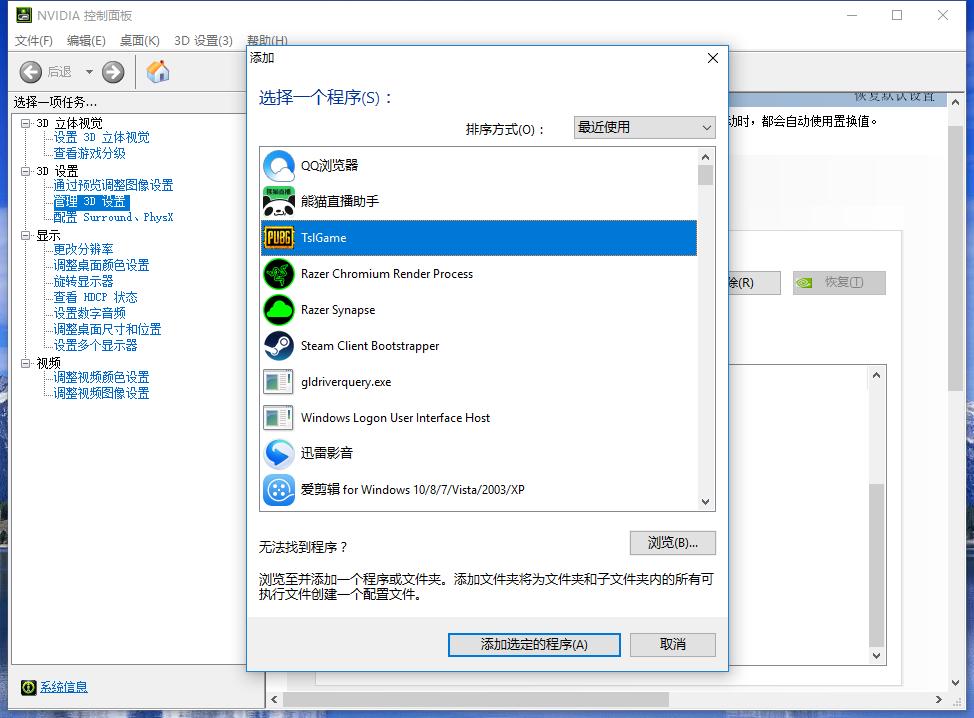Screen dimensions: 974x718
Task: Select 查看 HDCP 状态 in tree
Action: pyautogui.click(x=95, y=297)
